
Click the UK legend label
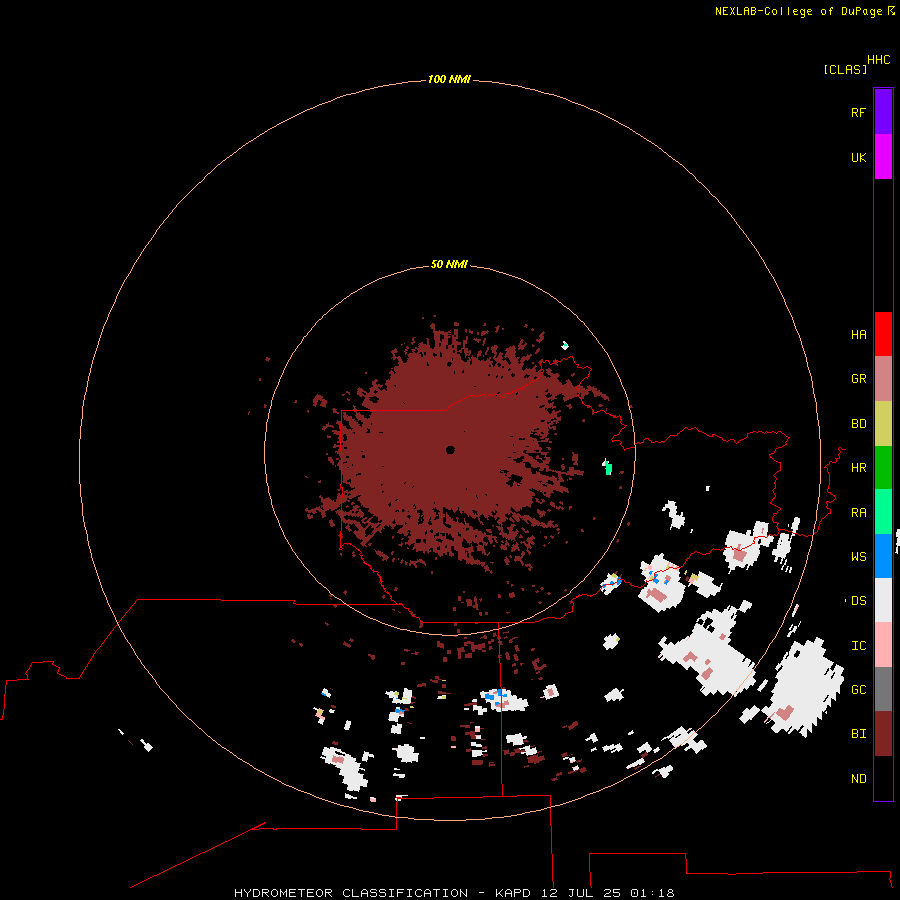[x=859, y=157]
